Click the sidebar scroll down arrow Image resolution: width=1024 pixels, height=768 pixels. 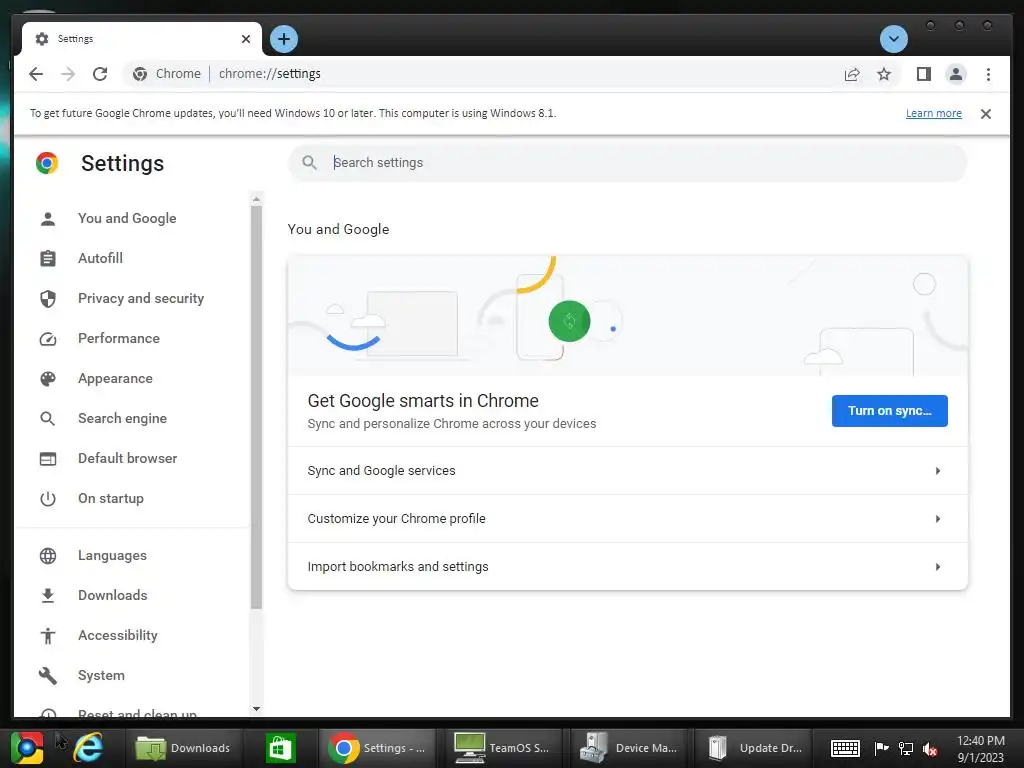pyautogui.click(x=256, y=709)
